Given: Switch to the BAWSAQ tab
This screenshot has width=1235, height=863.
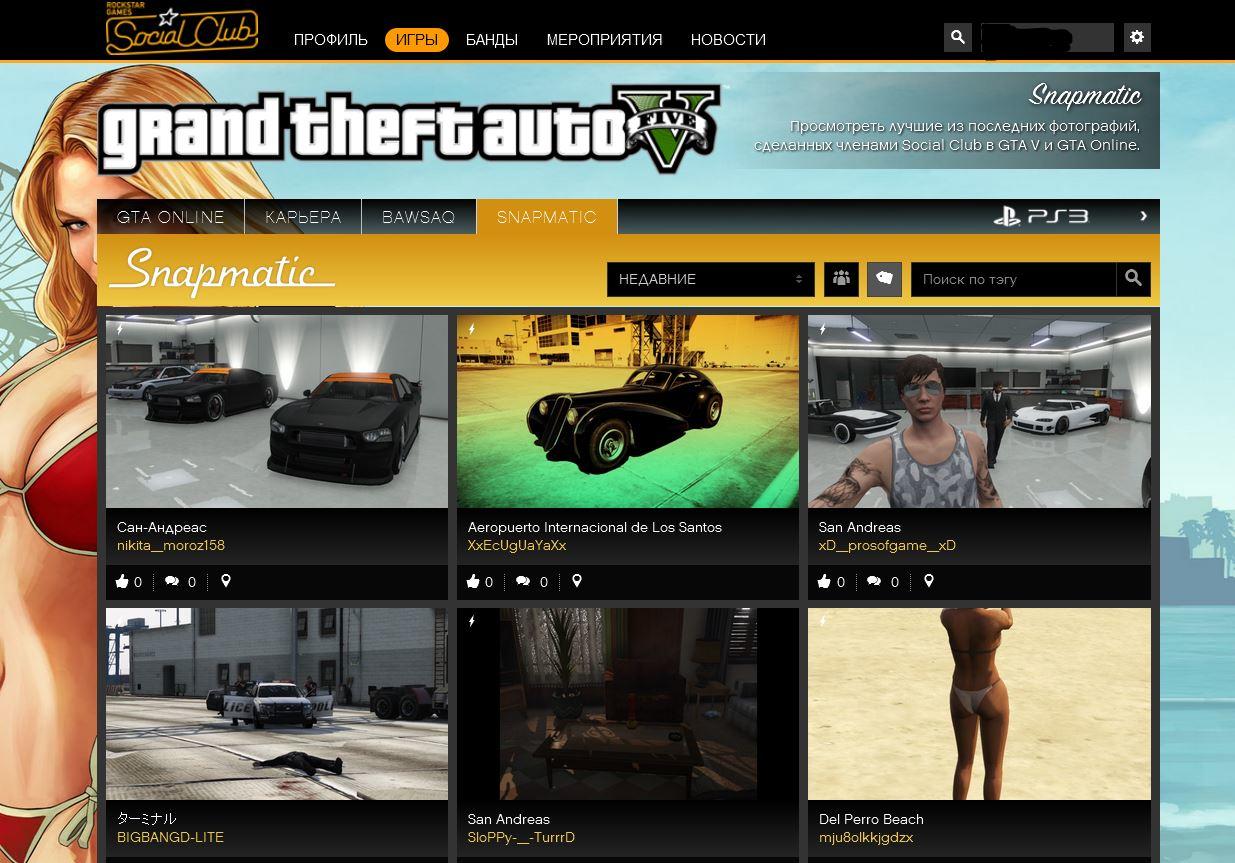Looking at the screenshot, I should (419, 217).
